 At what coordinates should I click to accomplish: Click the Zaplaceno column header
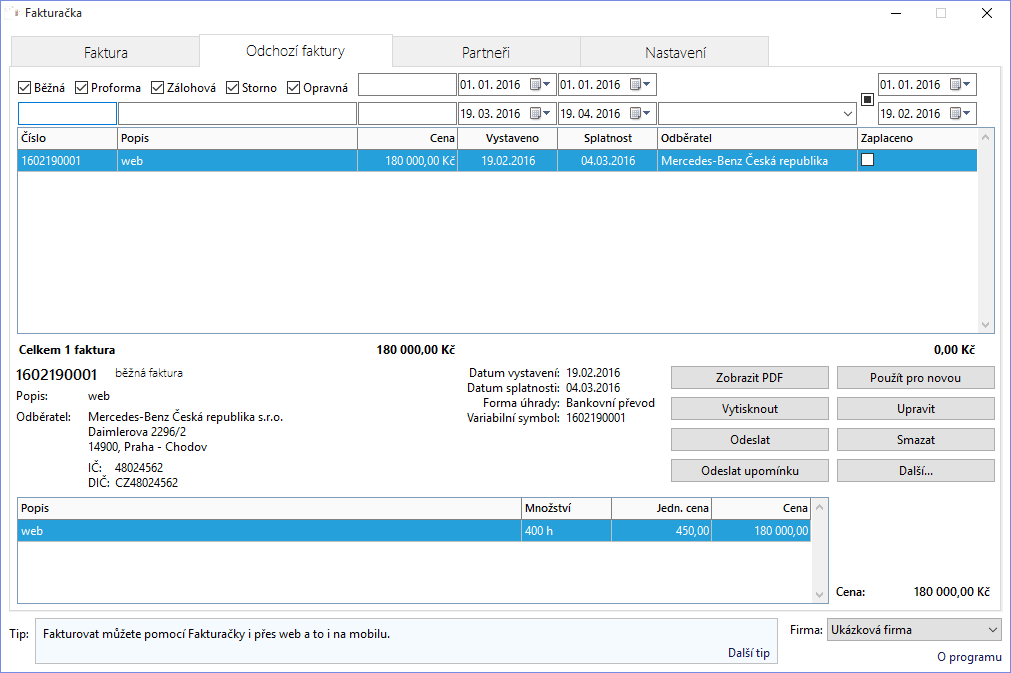tap(917, 138)
